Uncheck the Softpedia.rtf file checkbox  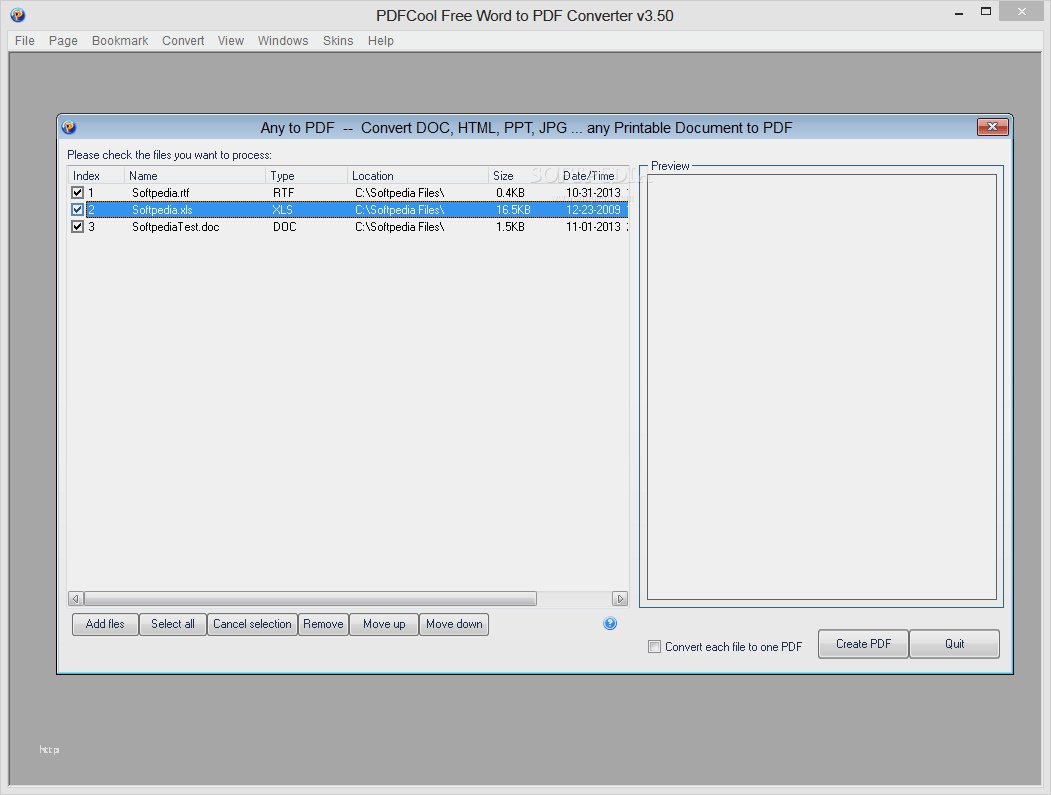78,192
